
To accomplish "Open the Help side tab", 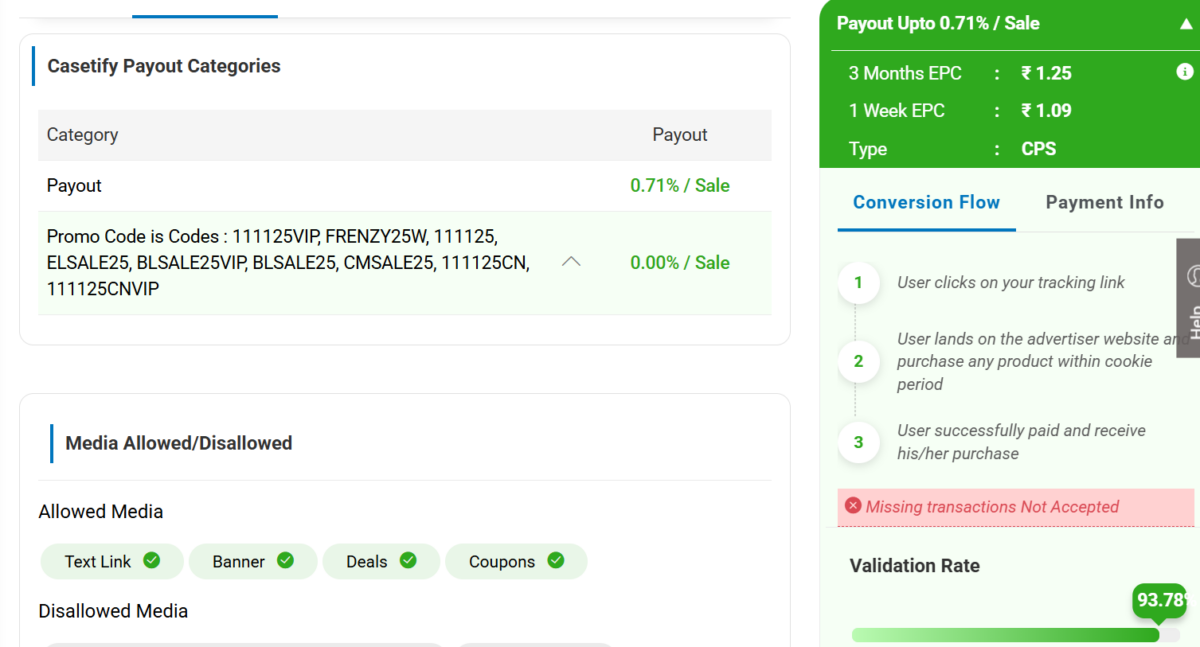I will 1189,300.
